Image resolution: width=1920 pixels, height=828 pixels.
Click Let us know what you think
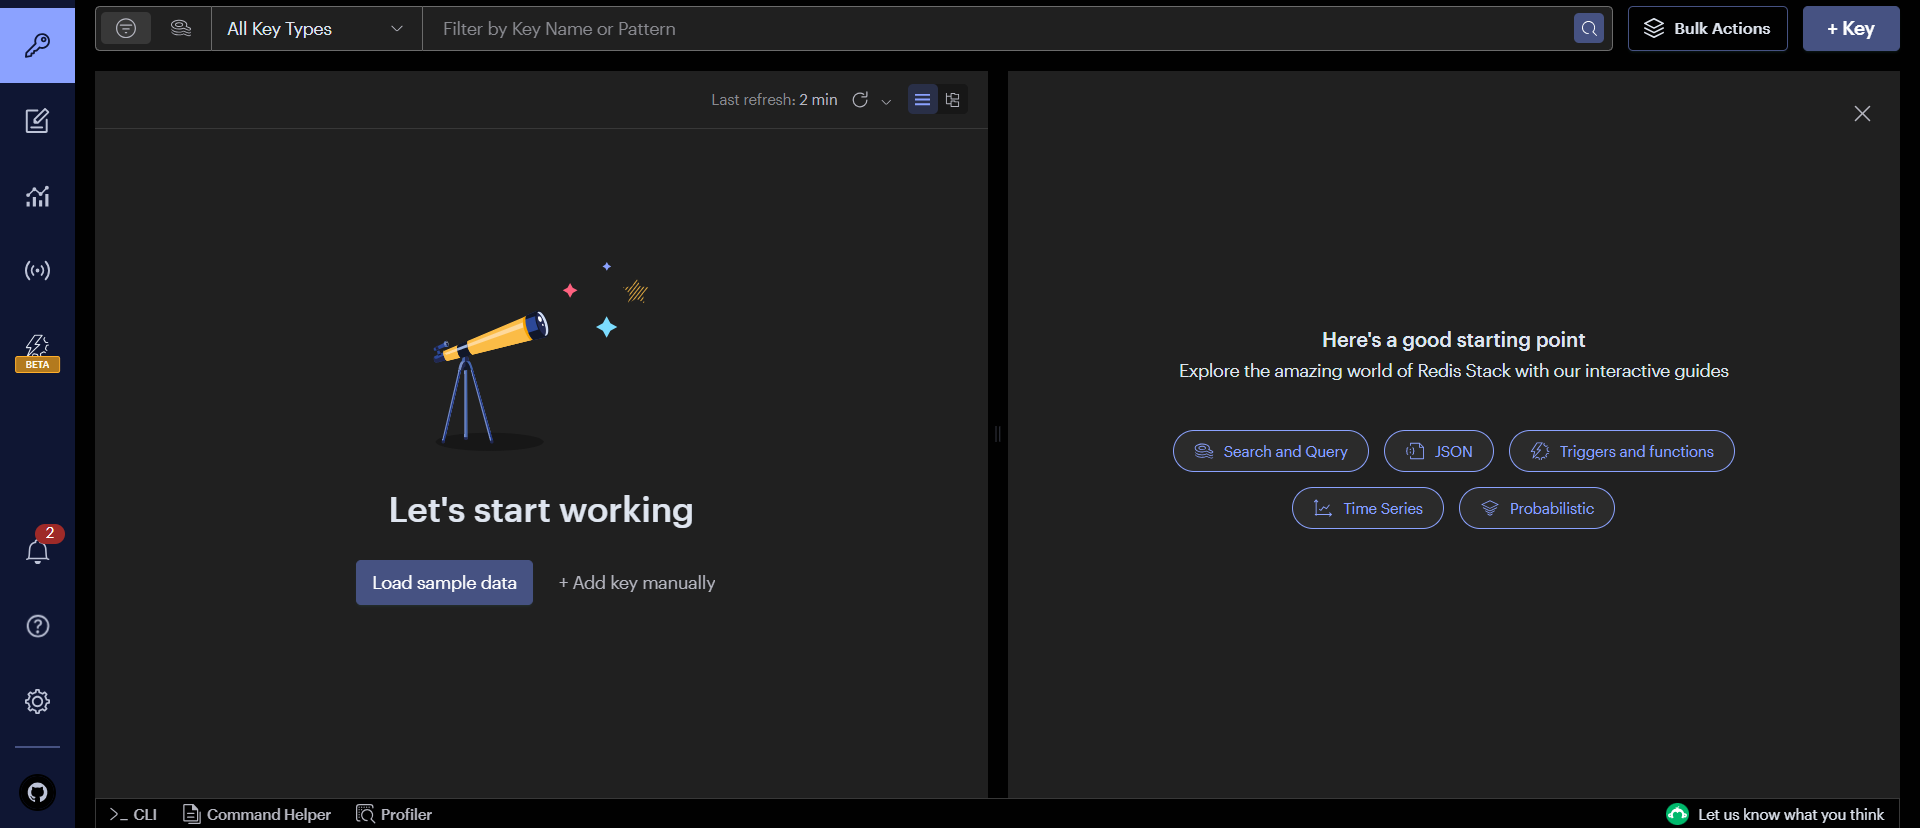[1775, 814]
